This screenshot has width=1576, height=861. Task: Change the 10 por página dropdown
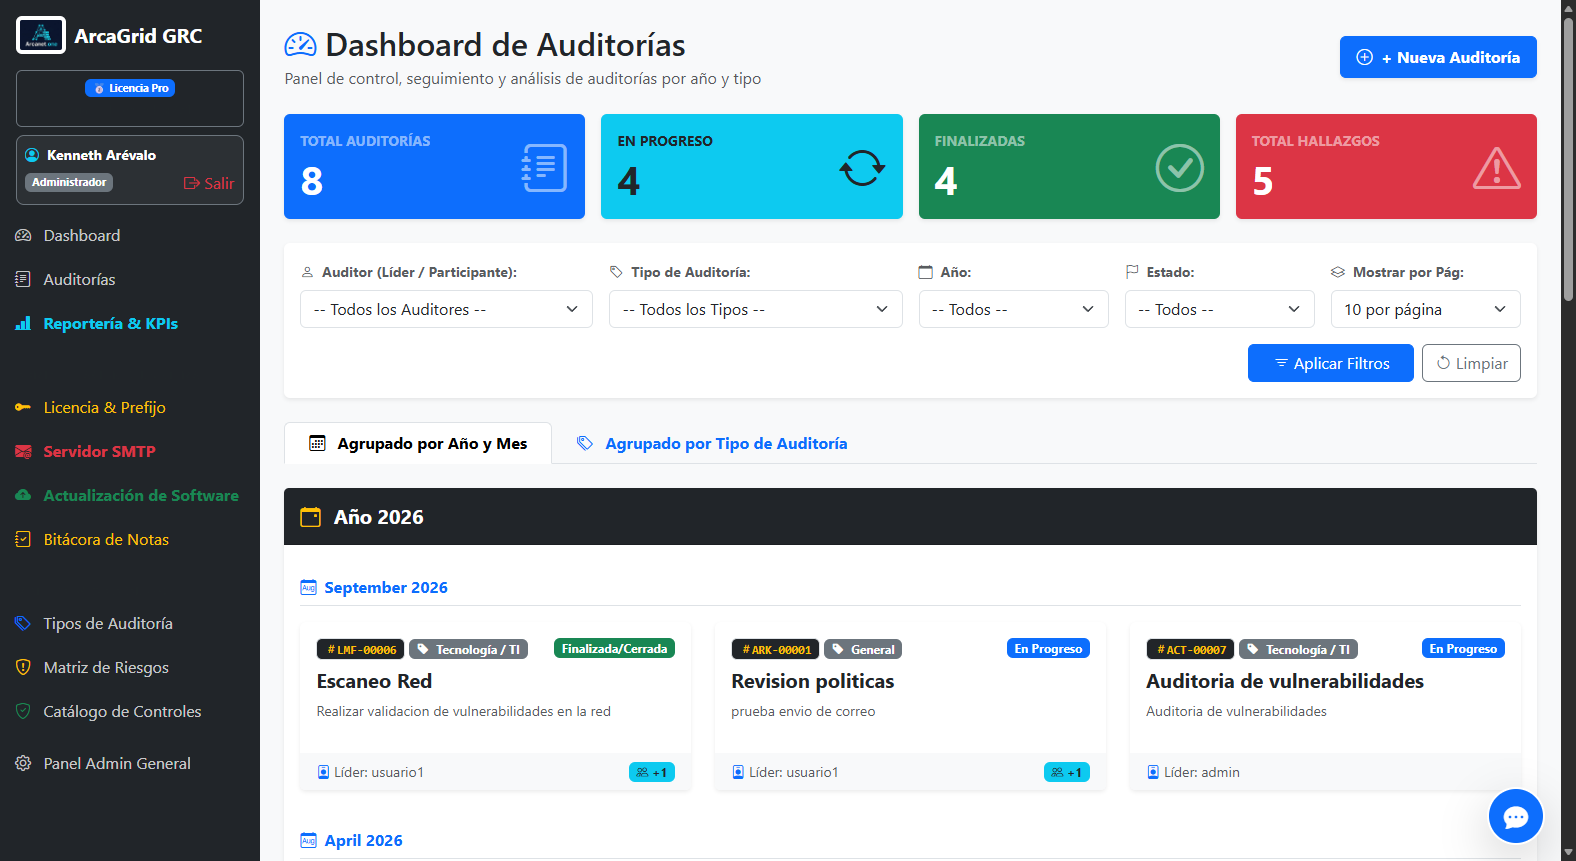(x=1426, y=309)
